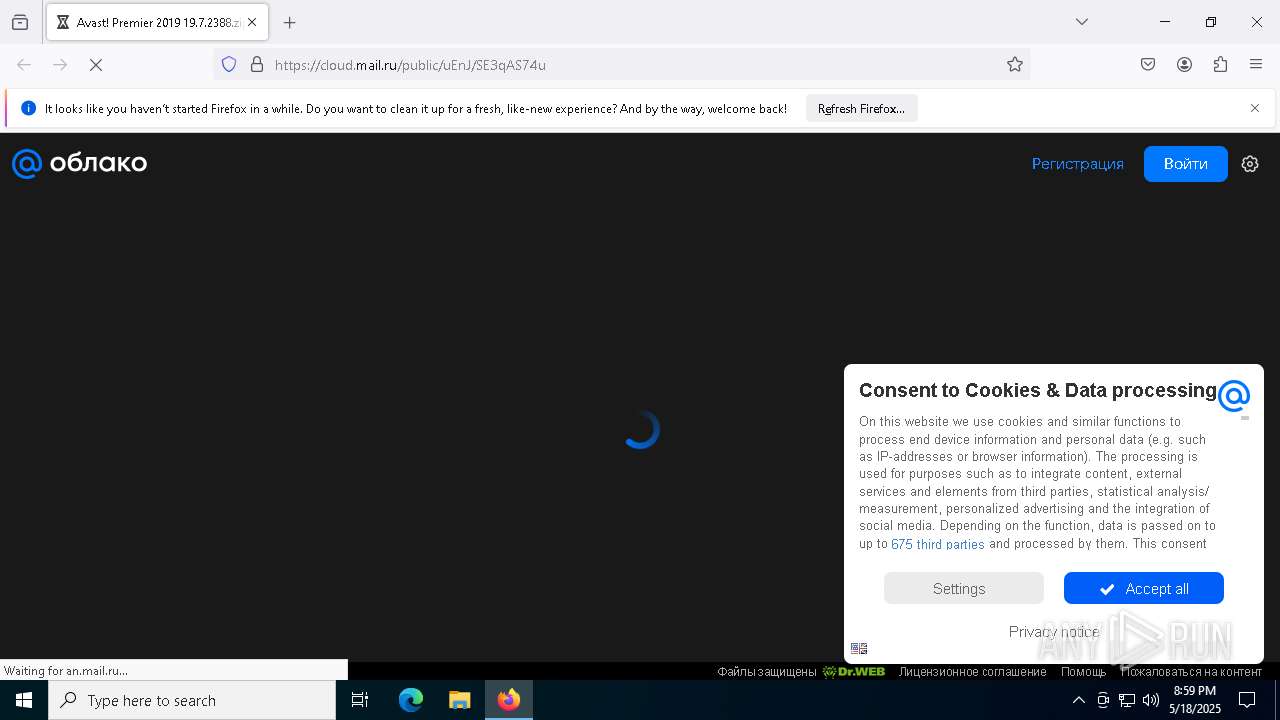The width and height of the screenshot is (1280, 720).
Task: Open Firefox View icon in the tab bar
Action: [x=20, y=22]
